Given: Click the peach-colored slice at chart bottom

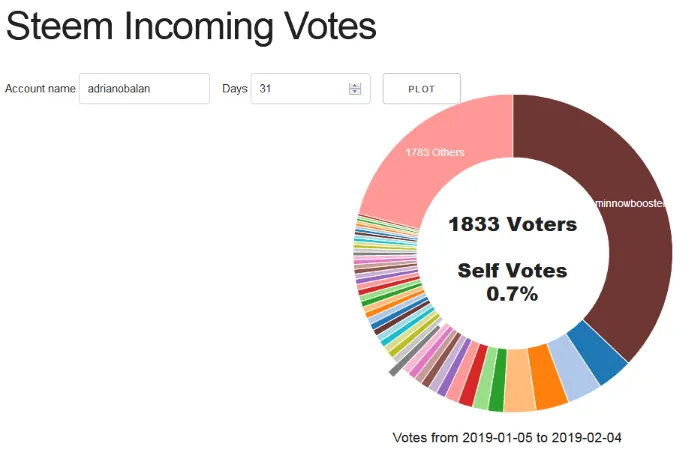Looking at the screenshot, I should [x=519, y=380].
